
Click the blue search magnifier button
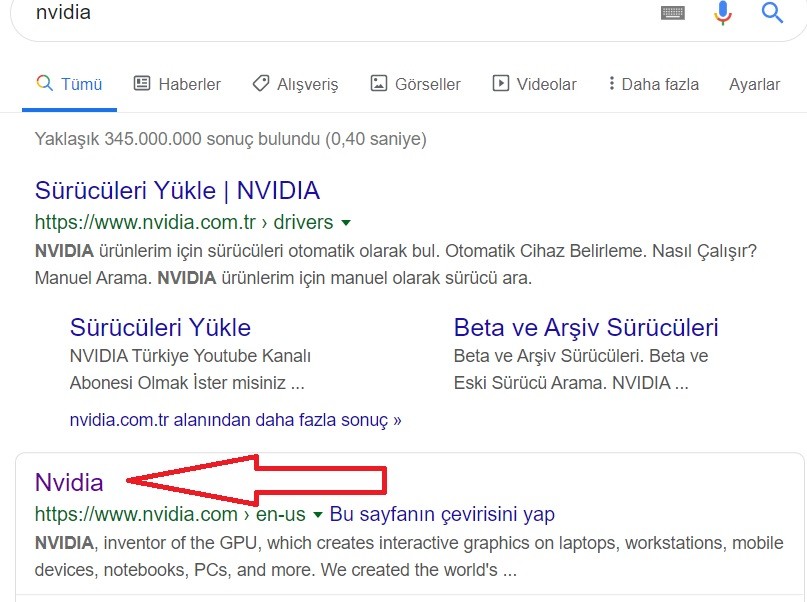772,12
